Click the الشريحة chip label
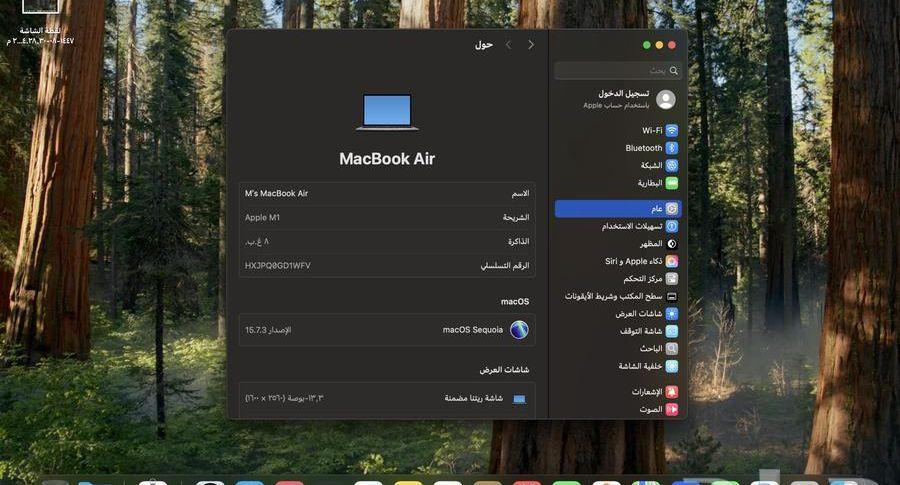The image size is (900, 485). 516,218
